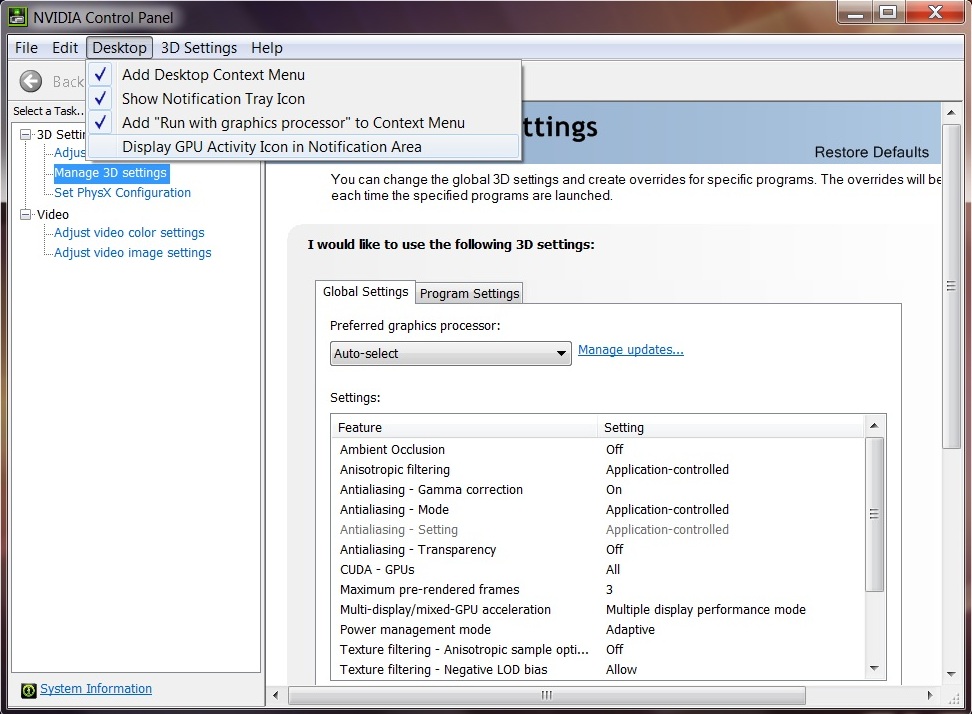Collapse the 3D Settings tree node
This screenshot has height=714, width=972.
click(25, 134)
